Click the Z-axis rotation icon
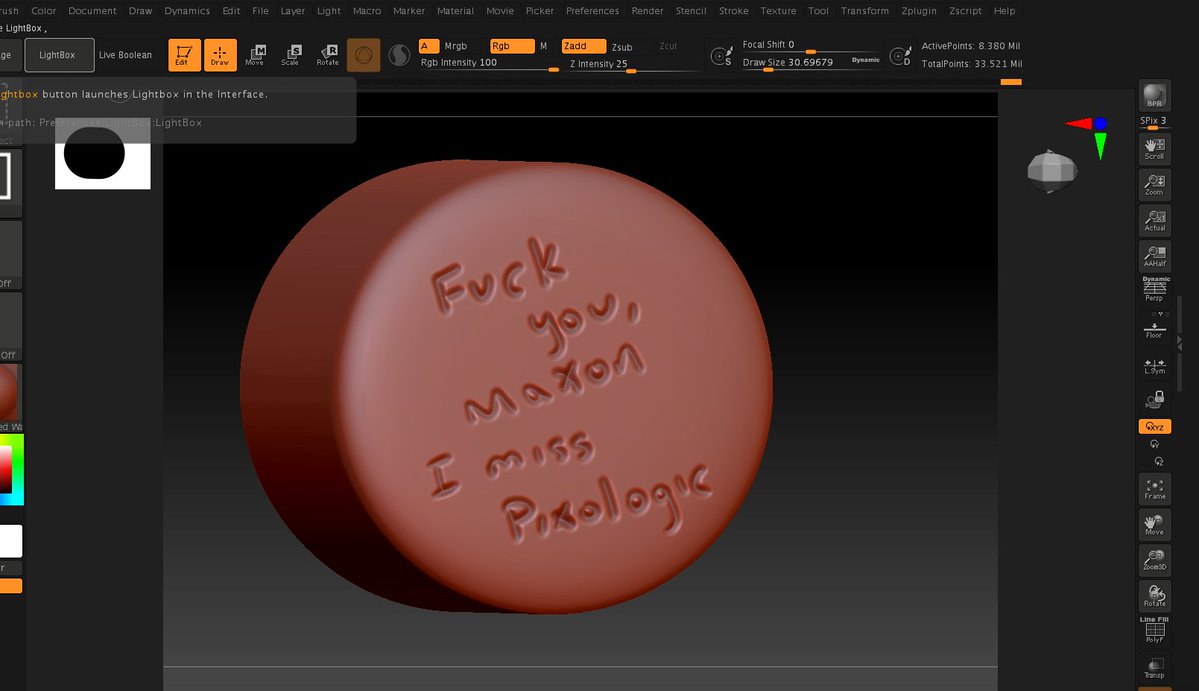The image size is (1199, 691). (1158, 462)
